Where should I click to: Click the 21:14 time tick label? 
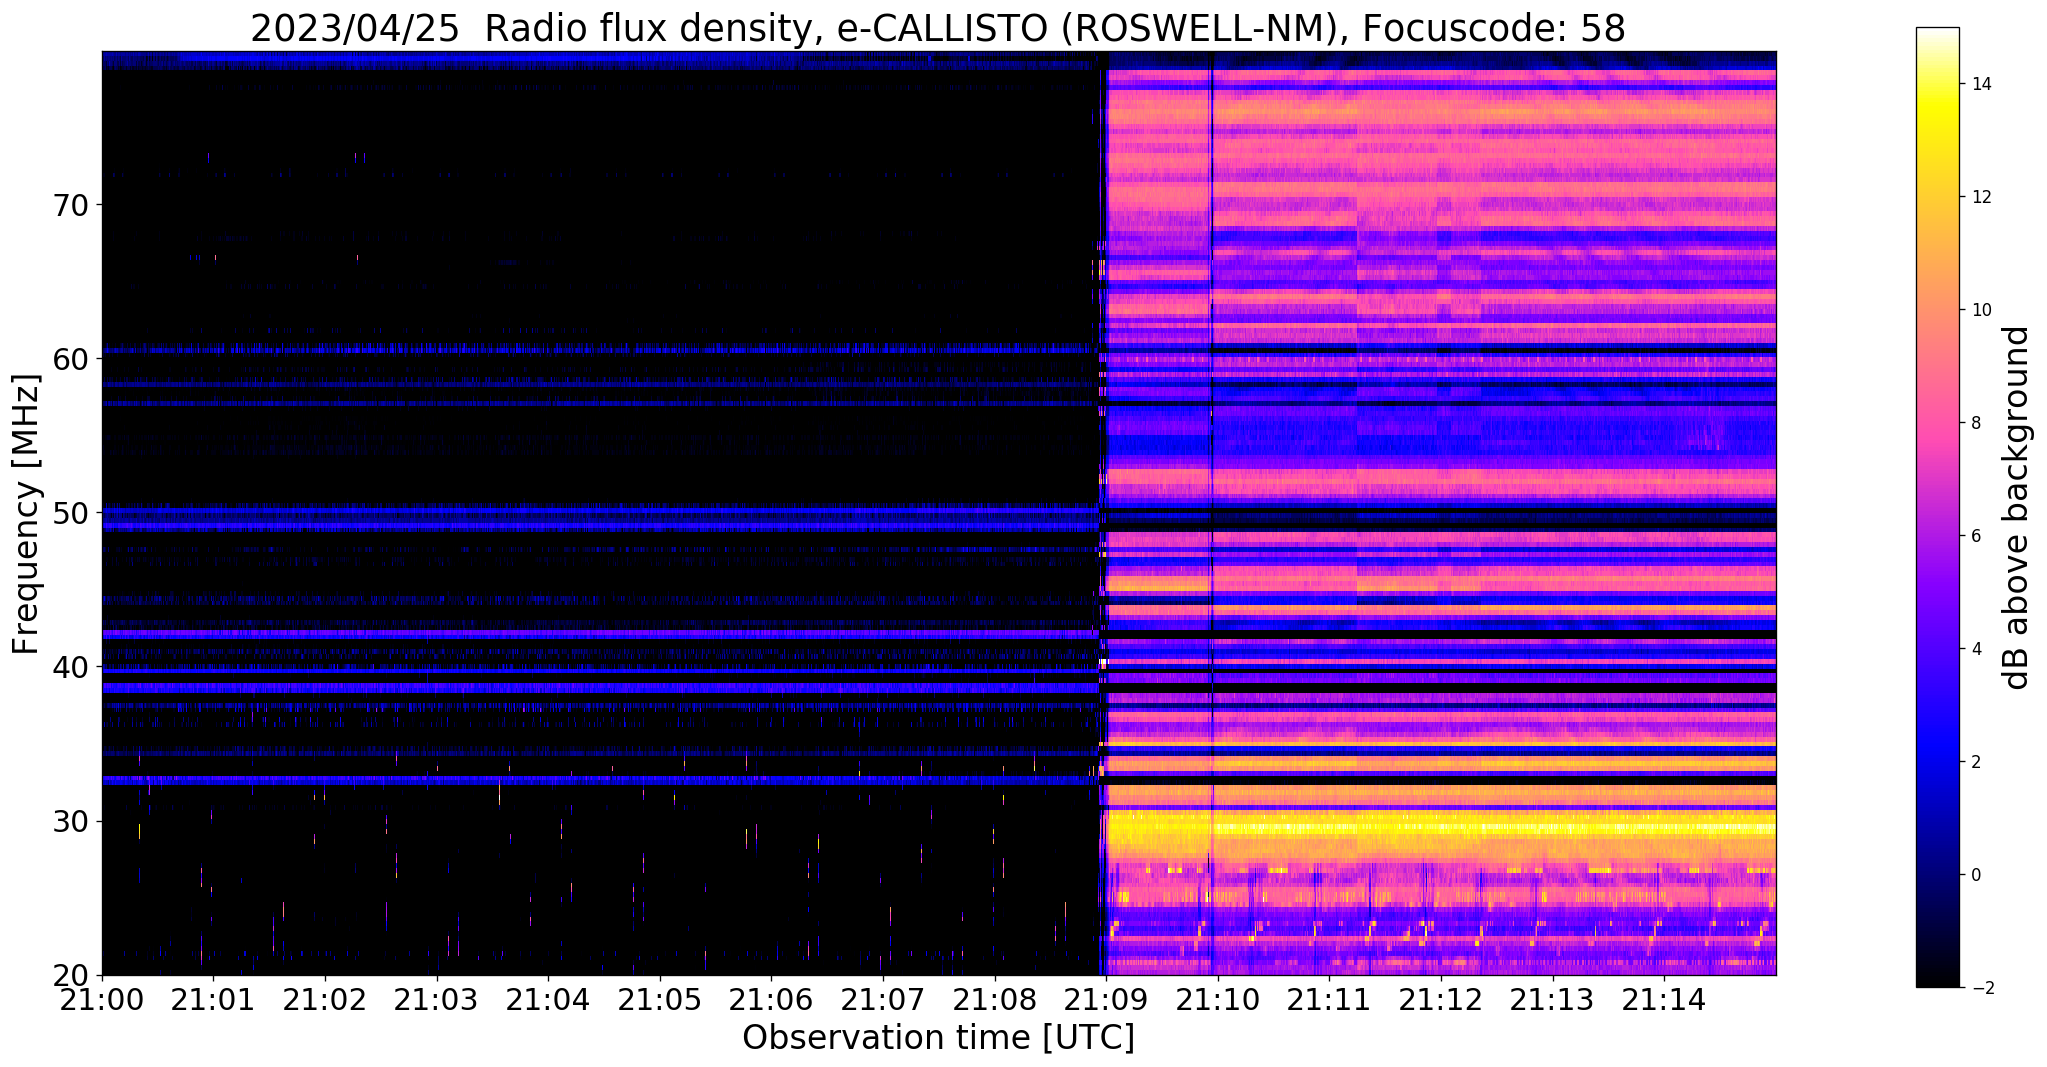point(1664,998)
